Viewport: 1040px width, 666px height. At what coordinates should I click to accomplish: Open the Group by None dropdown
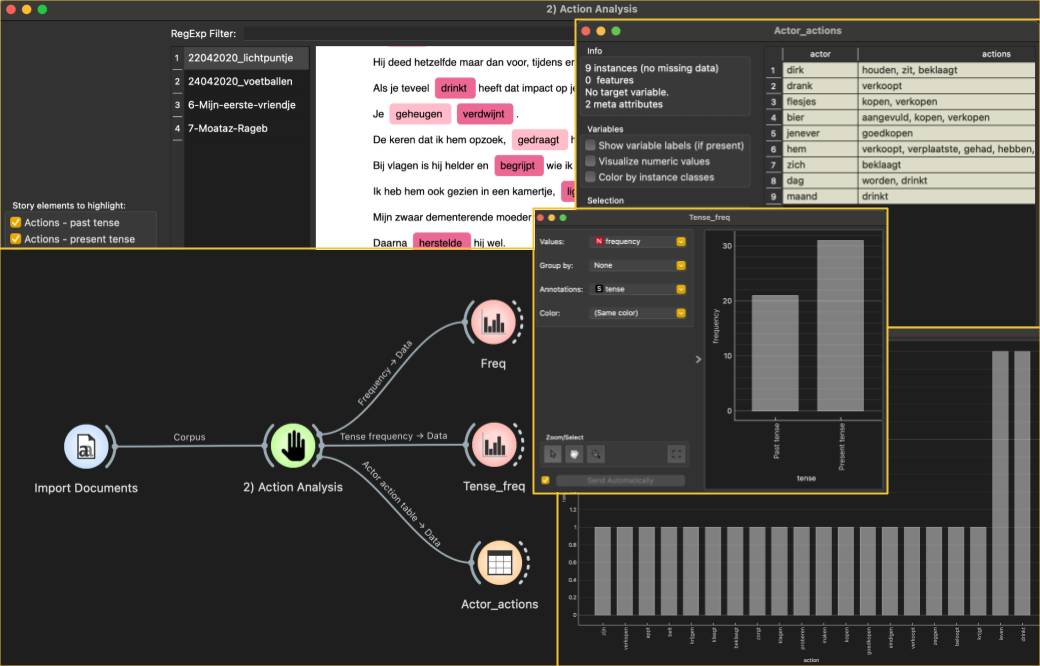638,265
